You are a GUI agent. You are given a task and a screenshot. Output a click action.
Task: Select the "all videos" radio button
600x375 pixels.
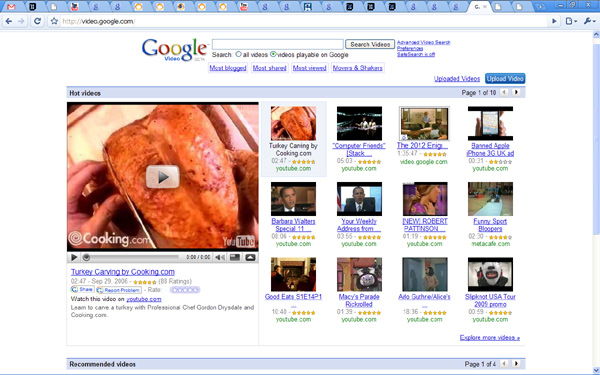tap(238, 54)
